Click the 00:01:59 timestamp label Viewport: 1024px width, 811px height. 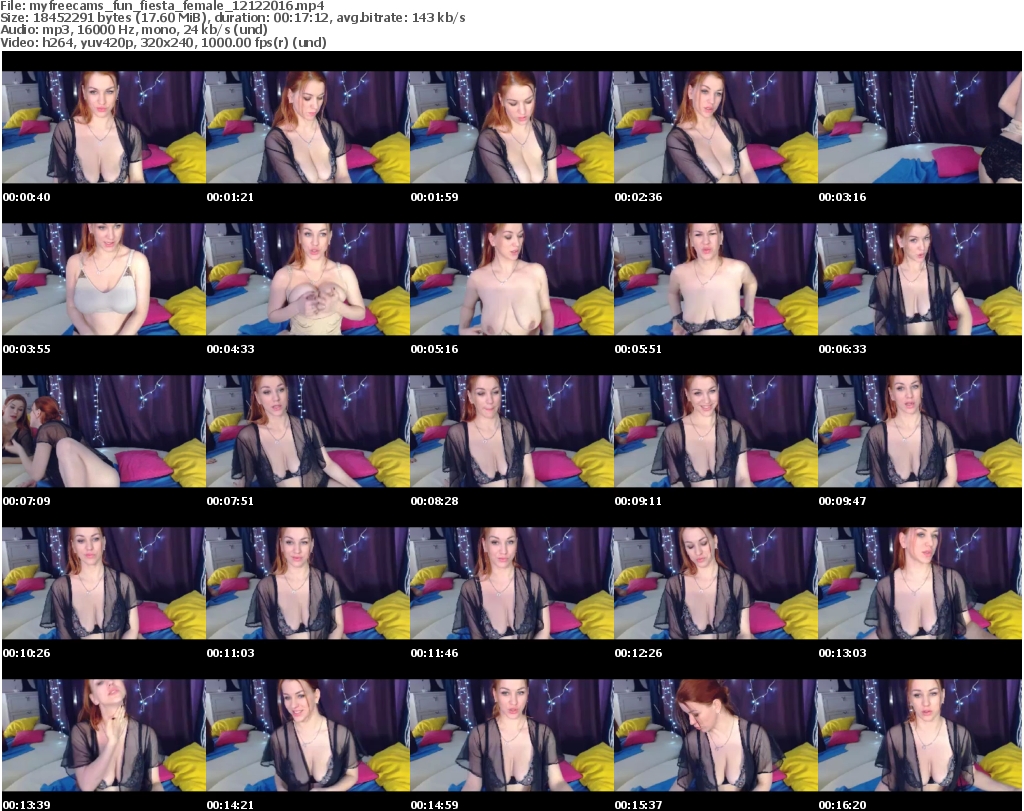(434, 197)
